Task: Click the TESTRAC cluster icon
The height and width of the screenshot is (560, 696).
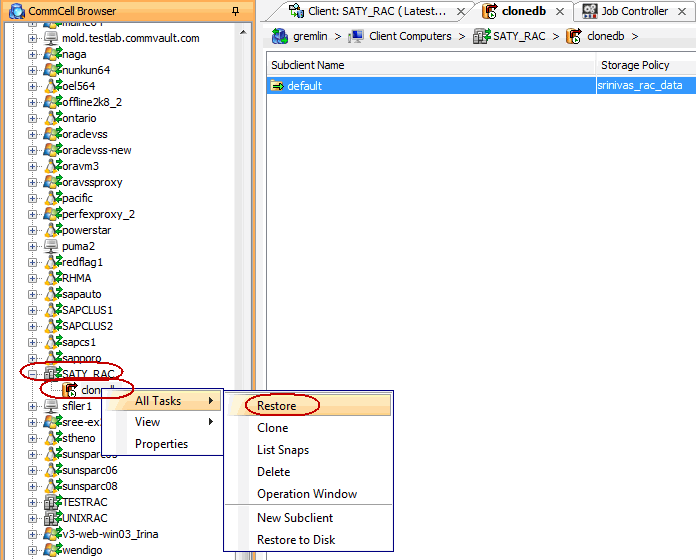Action: point(53,502)
